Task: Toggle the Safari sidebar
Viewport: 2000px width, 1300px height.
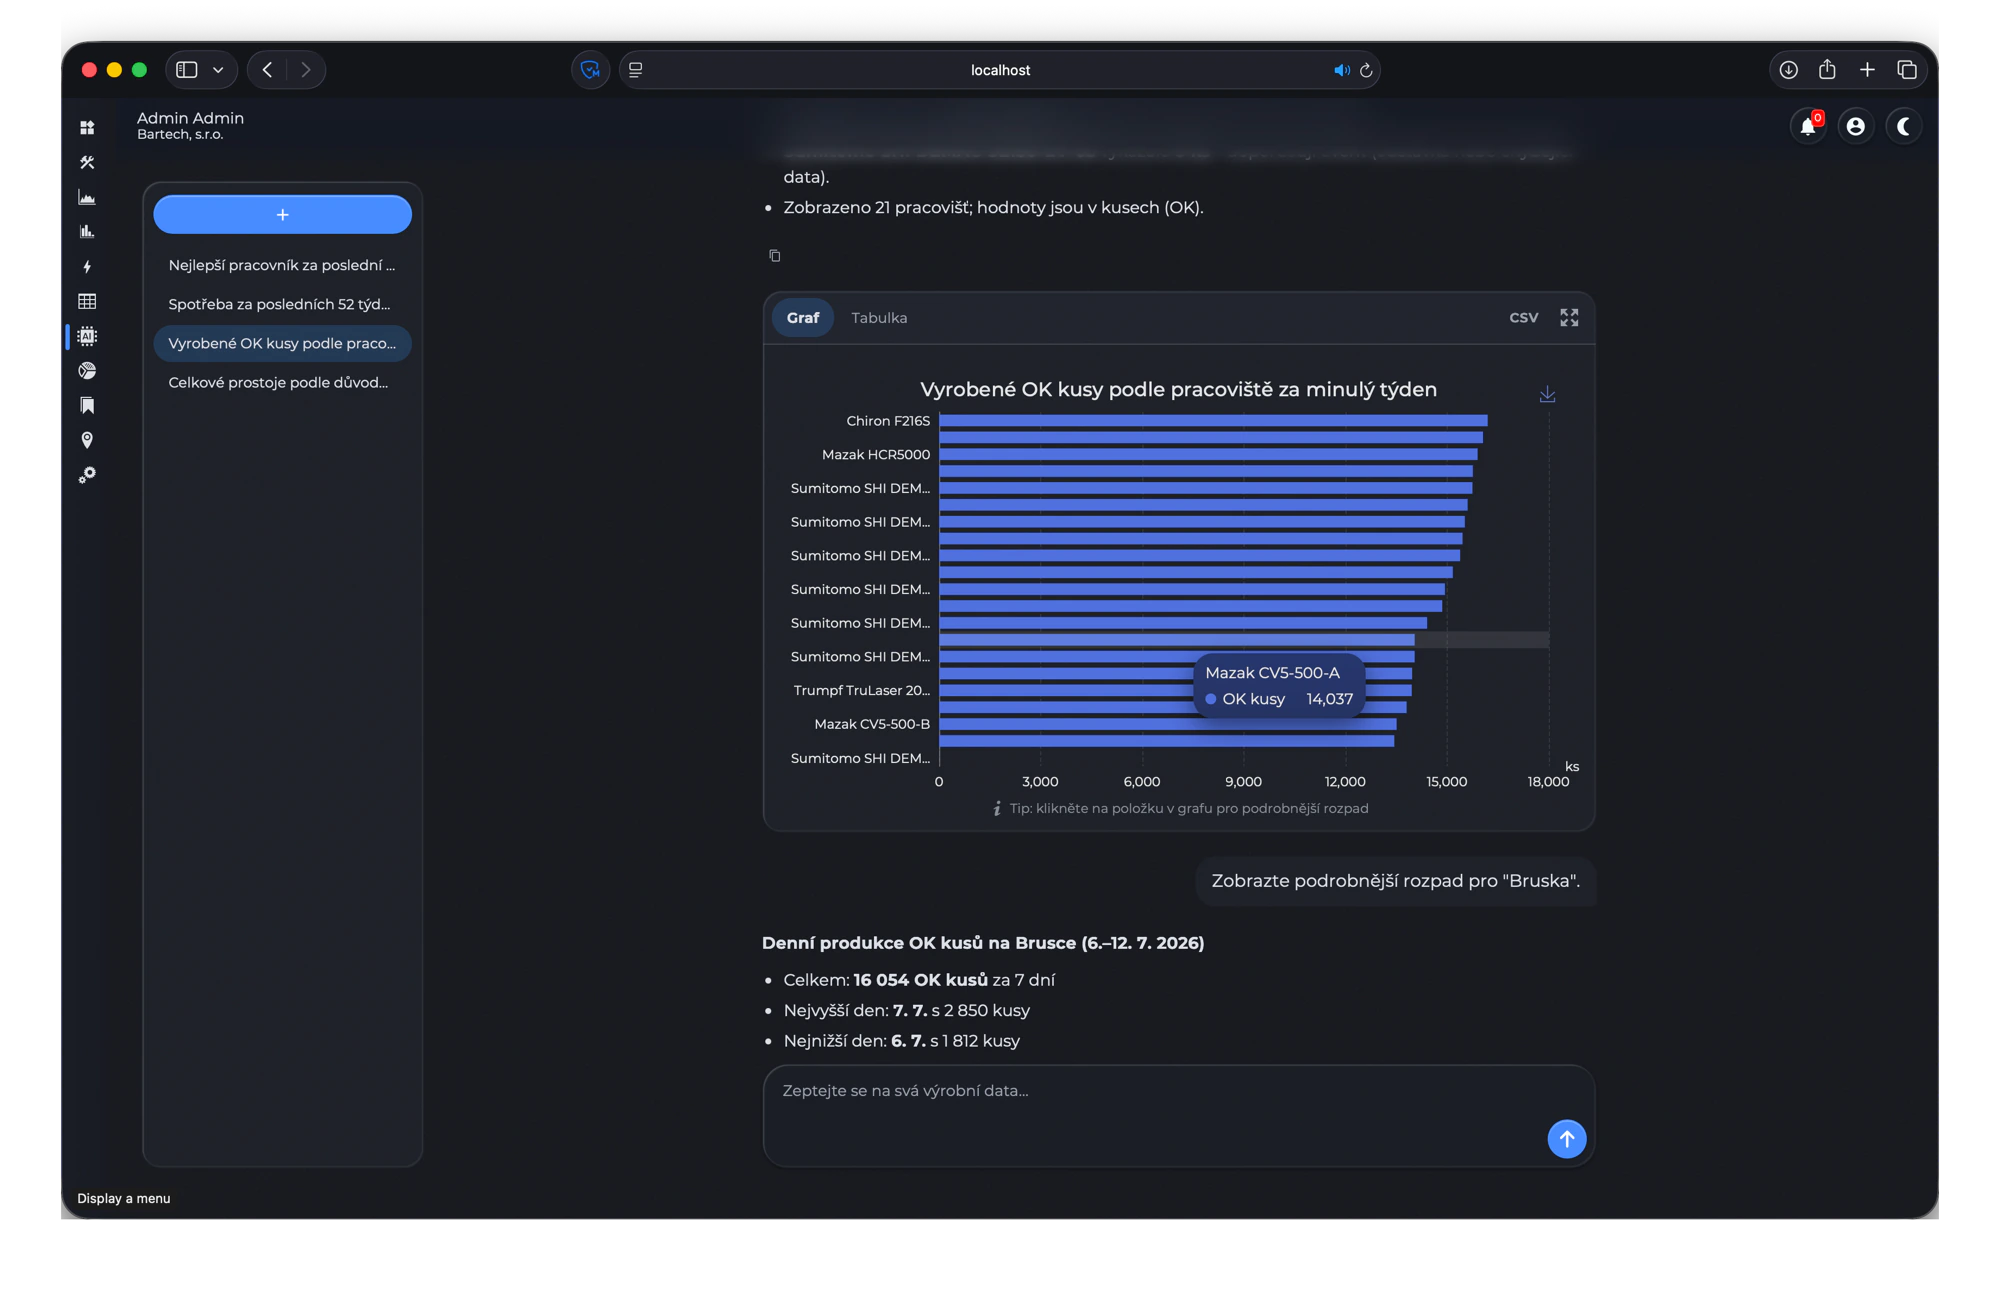Action: point(187,70)
